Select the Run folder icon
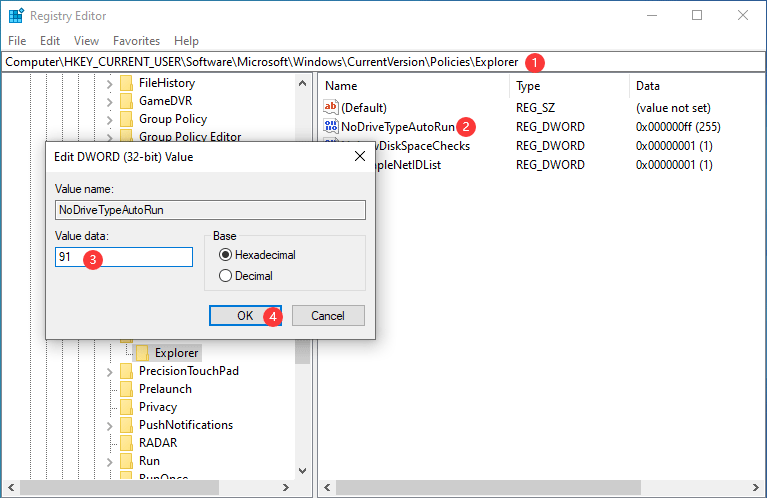 coord(126,461)
